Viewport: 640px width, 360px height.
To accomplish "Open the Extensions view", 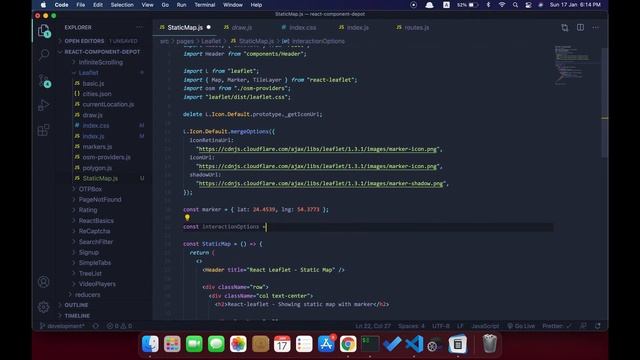I will [44, 130].
